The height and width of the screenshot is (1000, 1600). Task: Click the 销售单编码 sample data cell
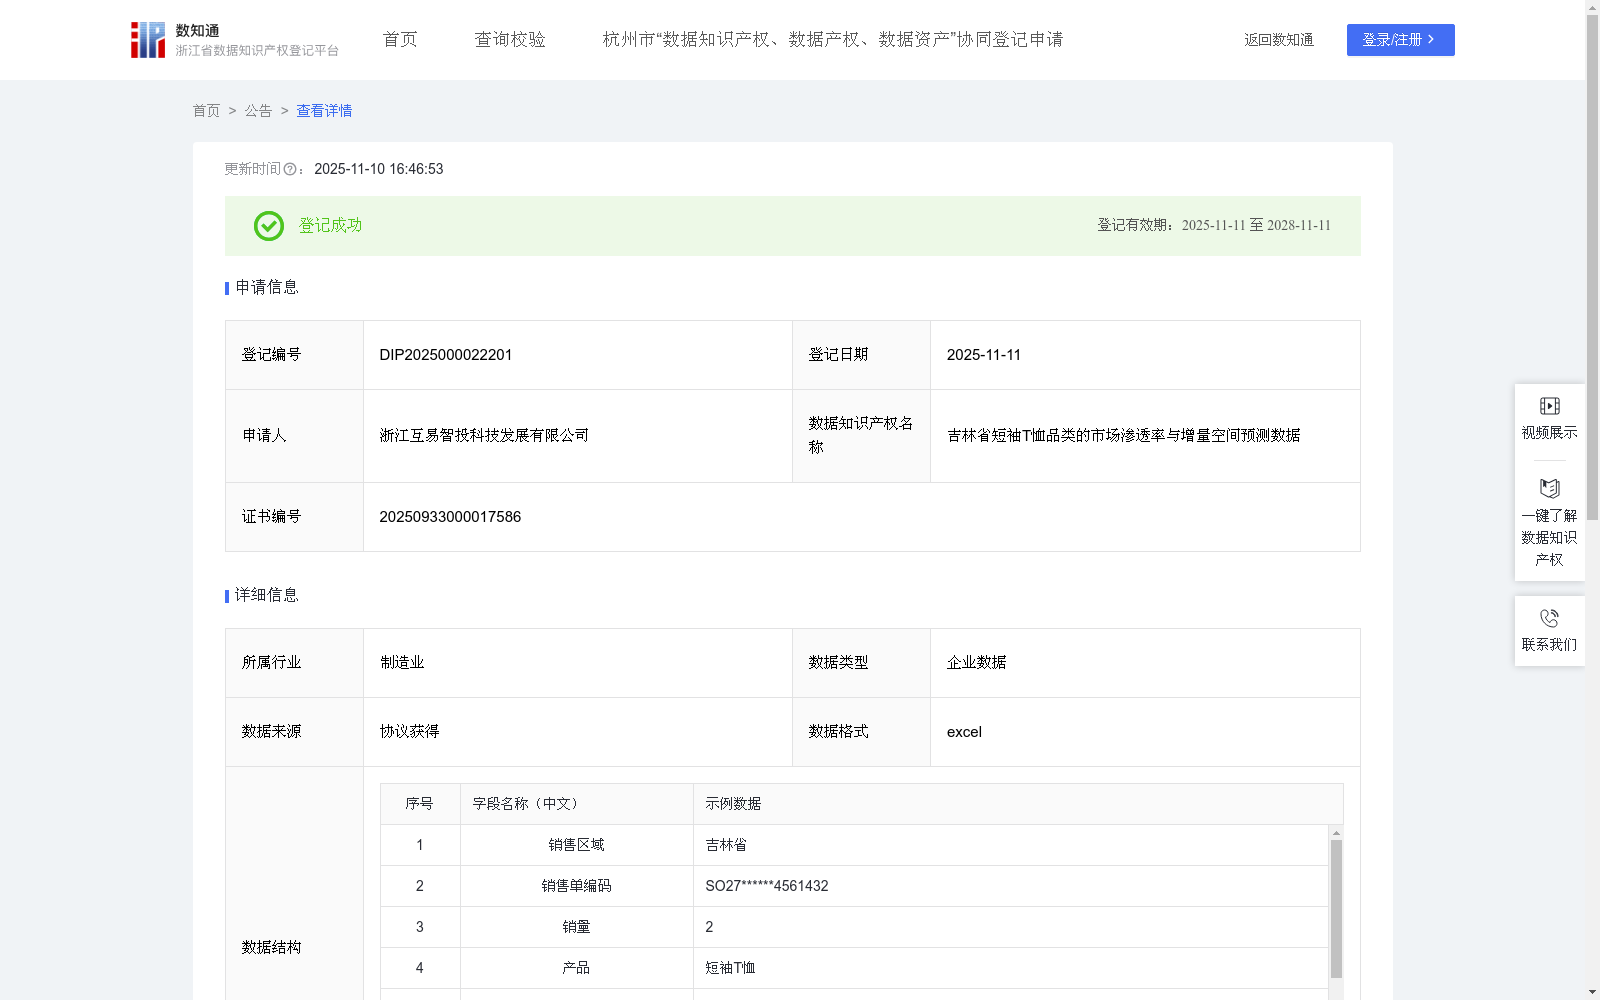pyautogui.click(x=766, y=886)
